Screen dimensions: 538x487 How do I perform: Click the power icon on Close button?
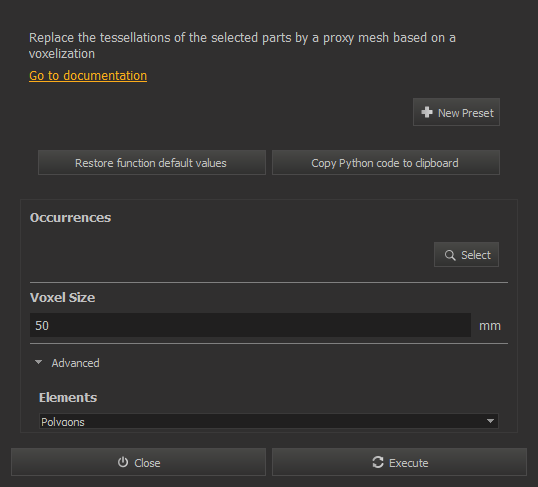(x=123, y=462)
